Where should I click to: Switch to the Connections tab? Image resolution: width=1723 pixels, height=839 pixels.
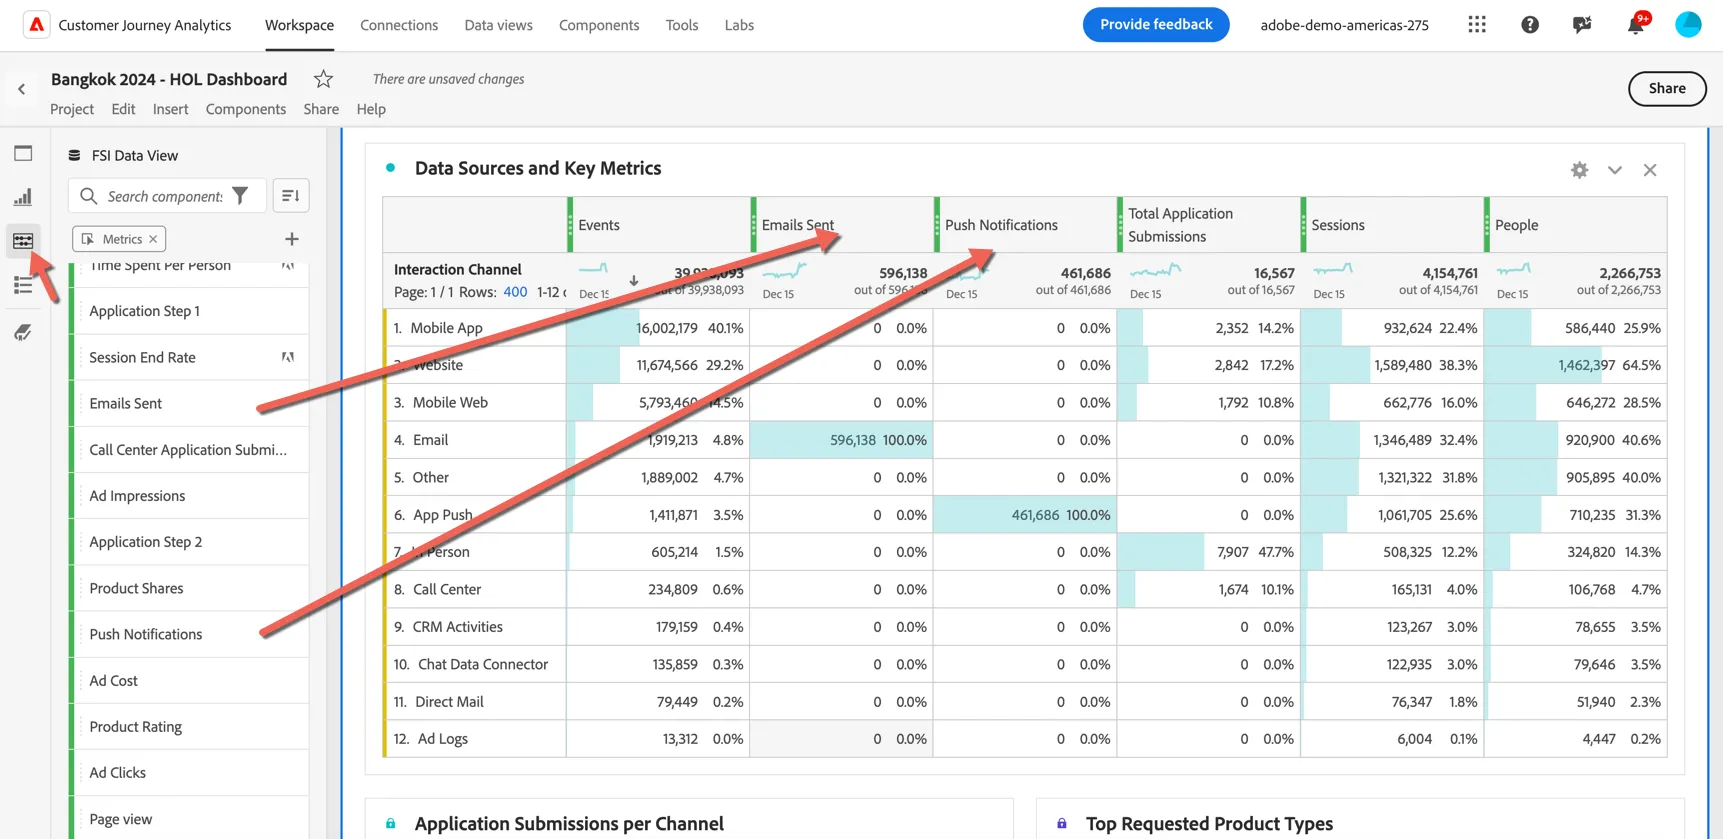399,25
